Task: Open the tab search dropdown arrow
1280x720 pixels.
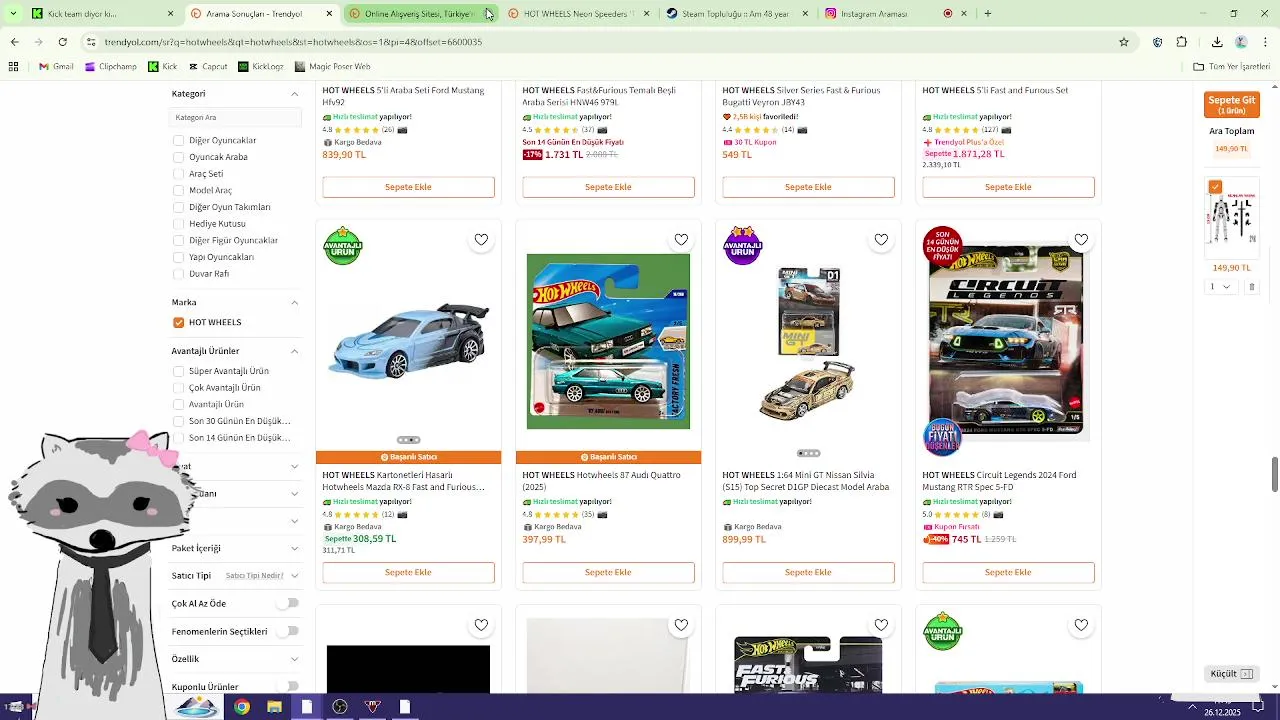Action: pos(11,14)
